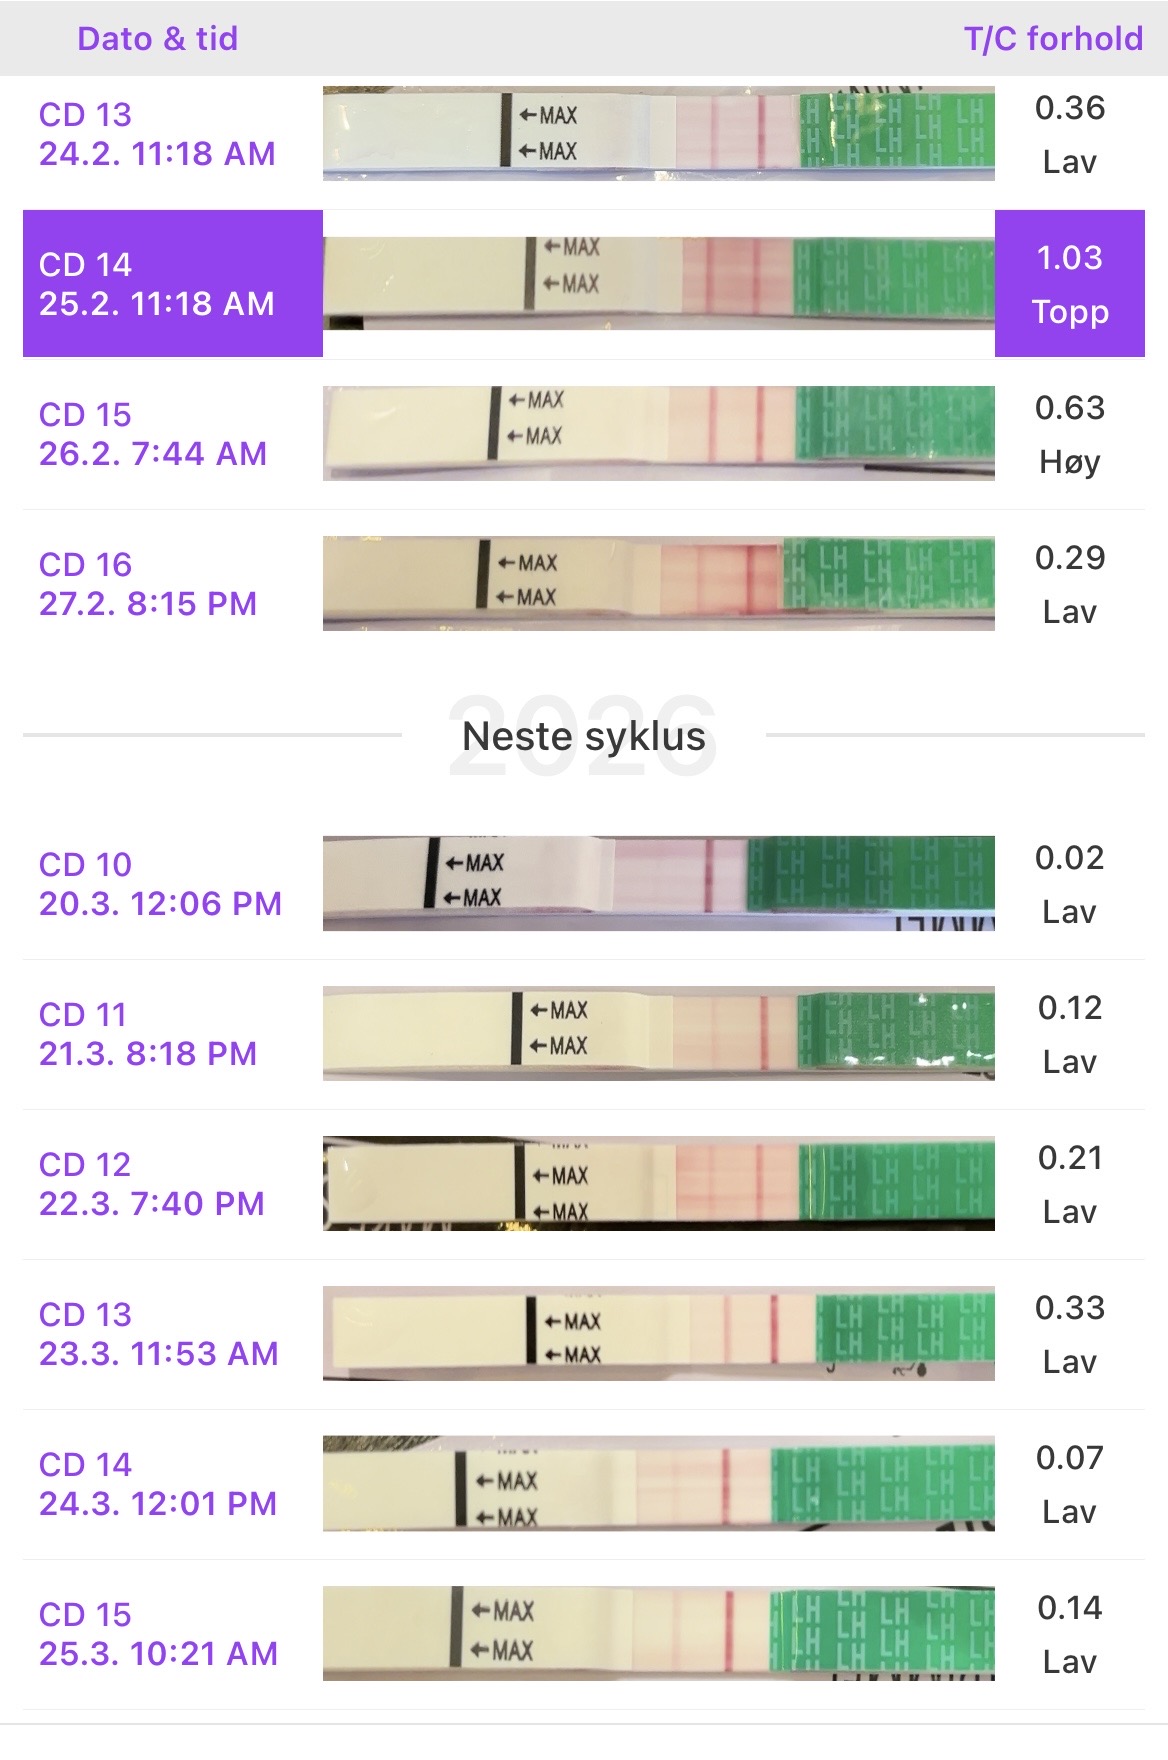1168x1760 pixels.
Task: Tap the Neste syklus divider label
Action: pos(584,737)
